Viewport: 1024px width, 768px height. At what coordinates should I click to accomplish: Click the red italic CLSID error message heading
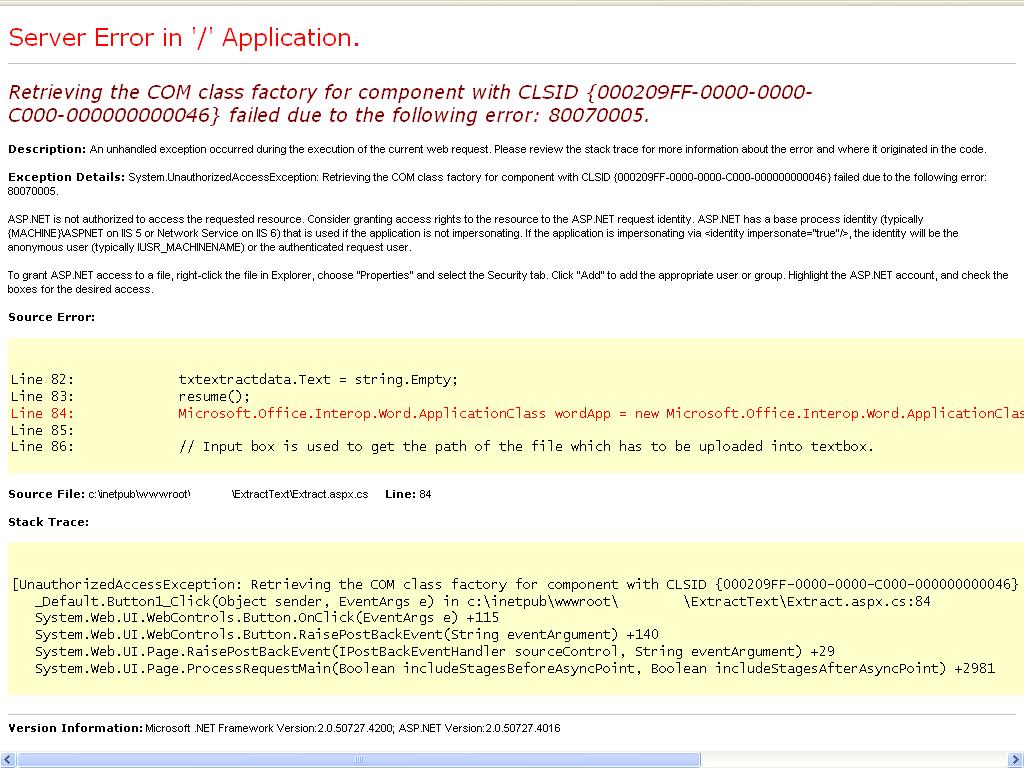410,103
